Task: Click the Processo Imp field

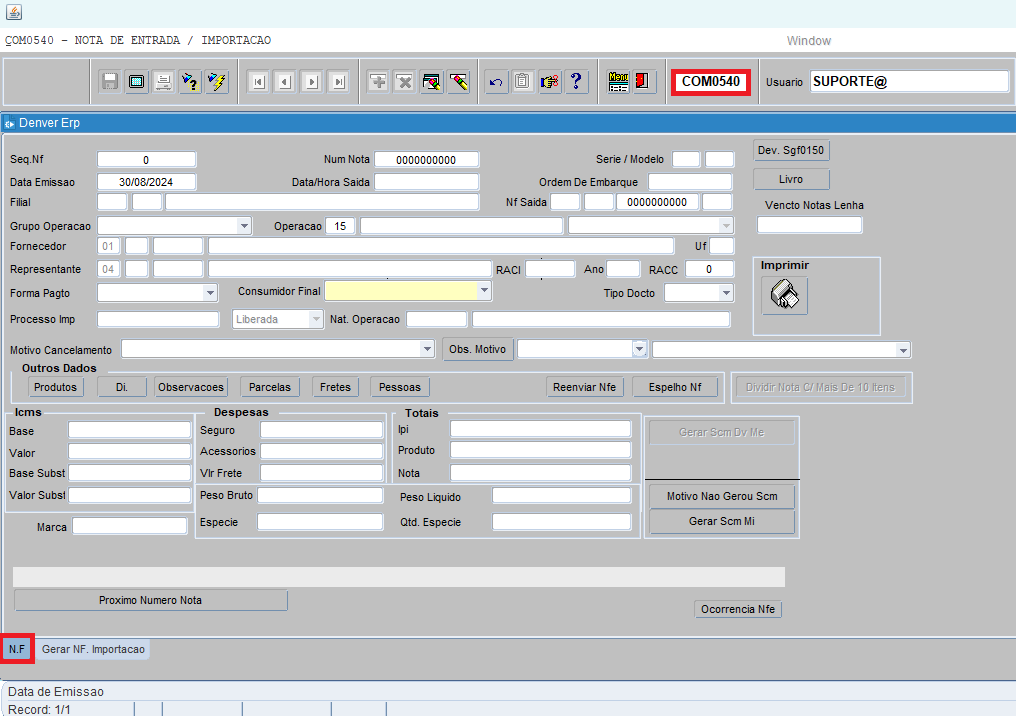Action: point(158,319)
